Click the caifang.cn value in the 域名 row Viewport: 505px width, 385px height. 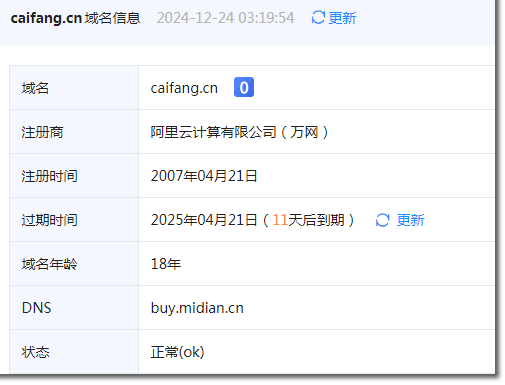pyautogui.click(x=184, y=88)
